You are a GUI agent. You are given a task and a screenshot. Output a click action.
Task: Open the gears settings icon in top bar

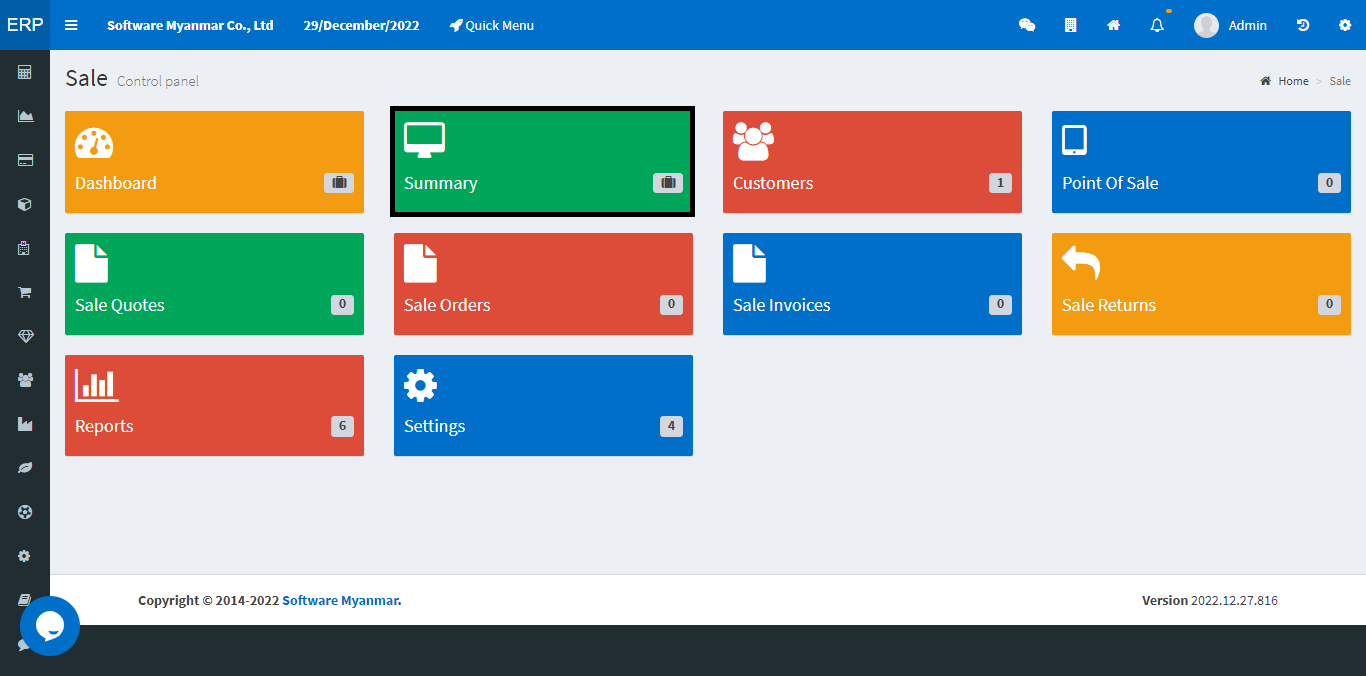pyautogui.click(x=1345, y=25)
